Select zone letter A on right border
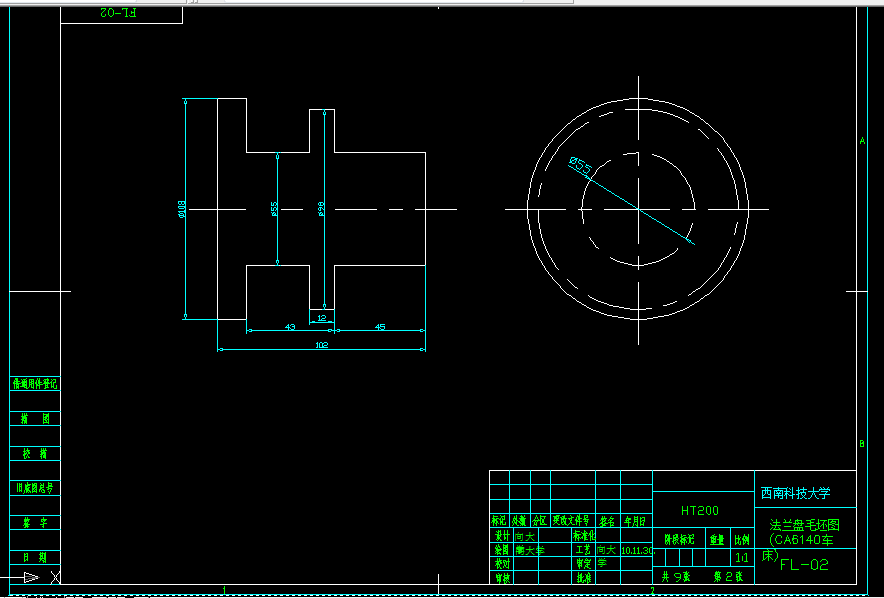 (x=862, y=141)
